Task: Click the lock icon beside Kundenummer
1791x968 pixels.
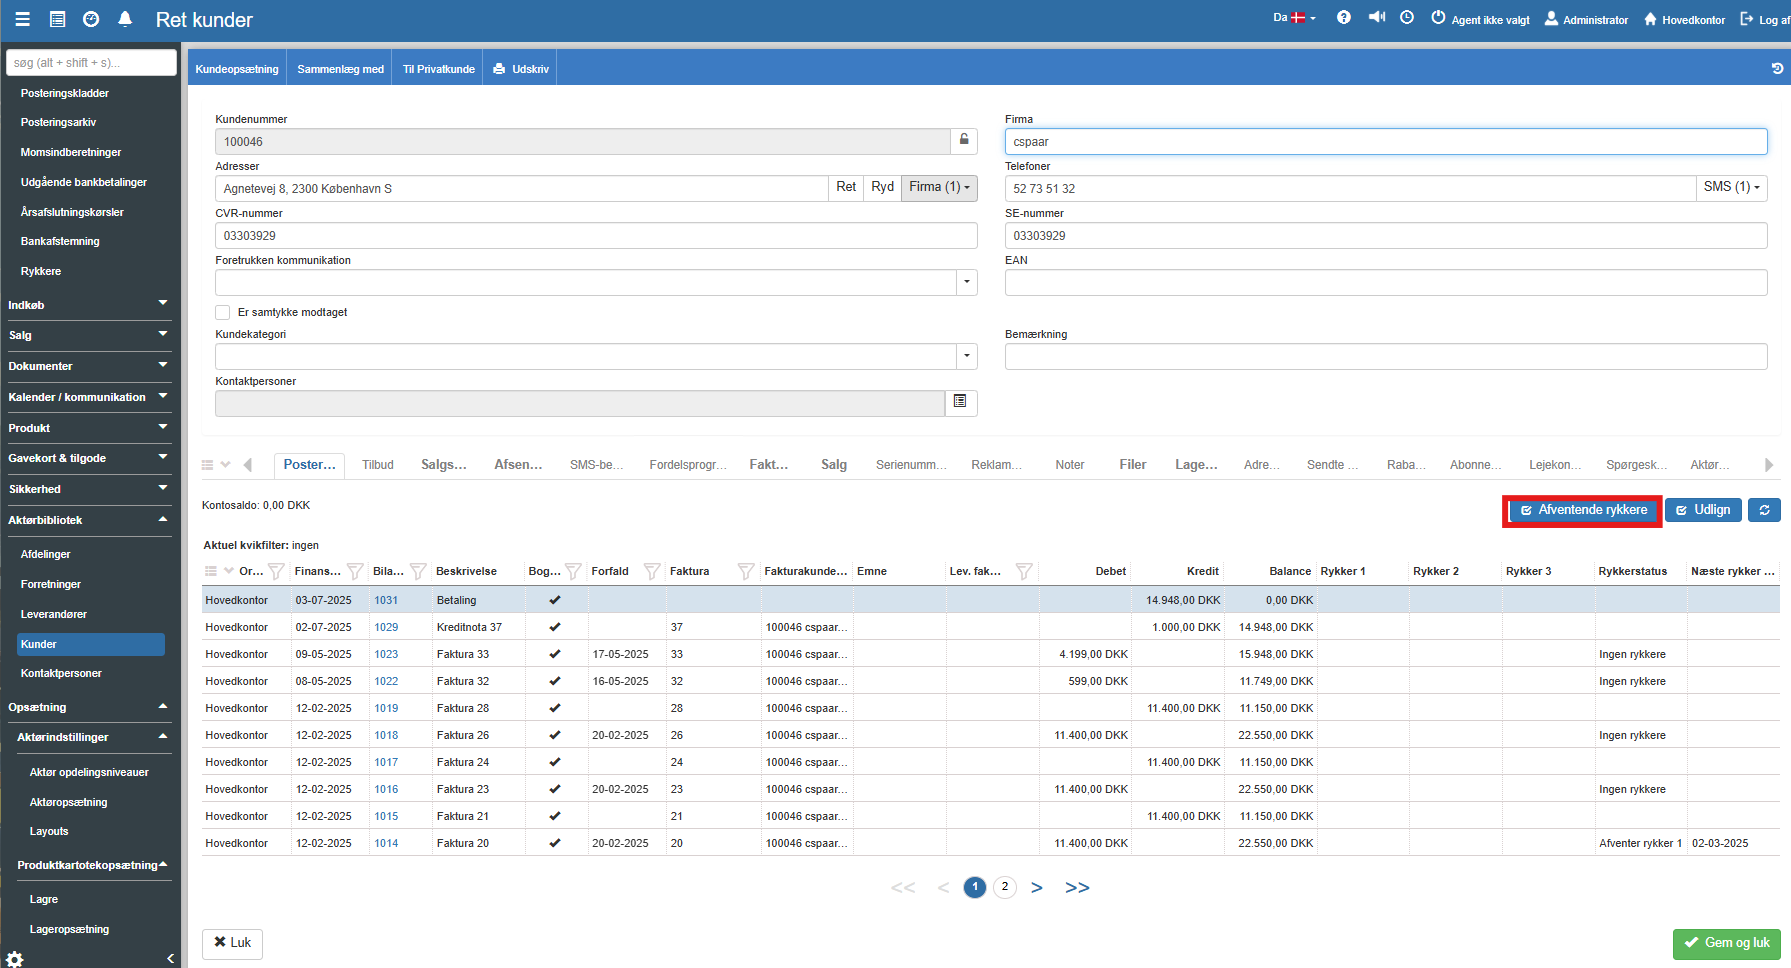Action: (x=964, y=140)
